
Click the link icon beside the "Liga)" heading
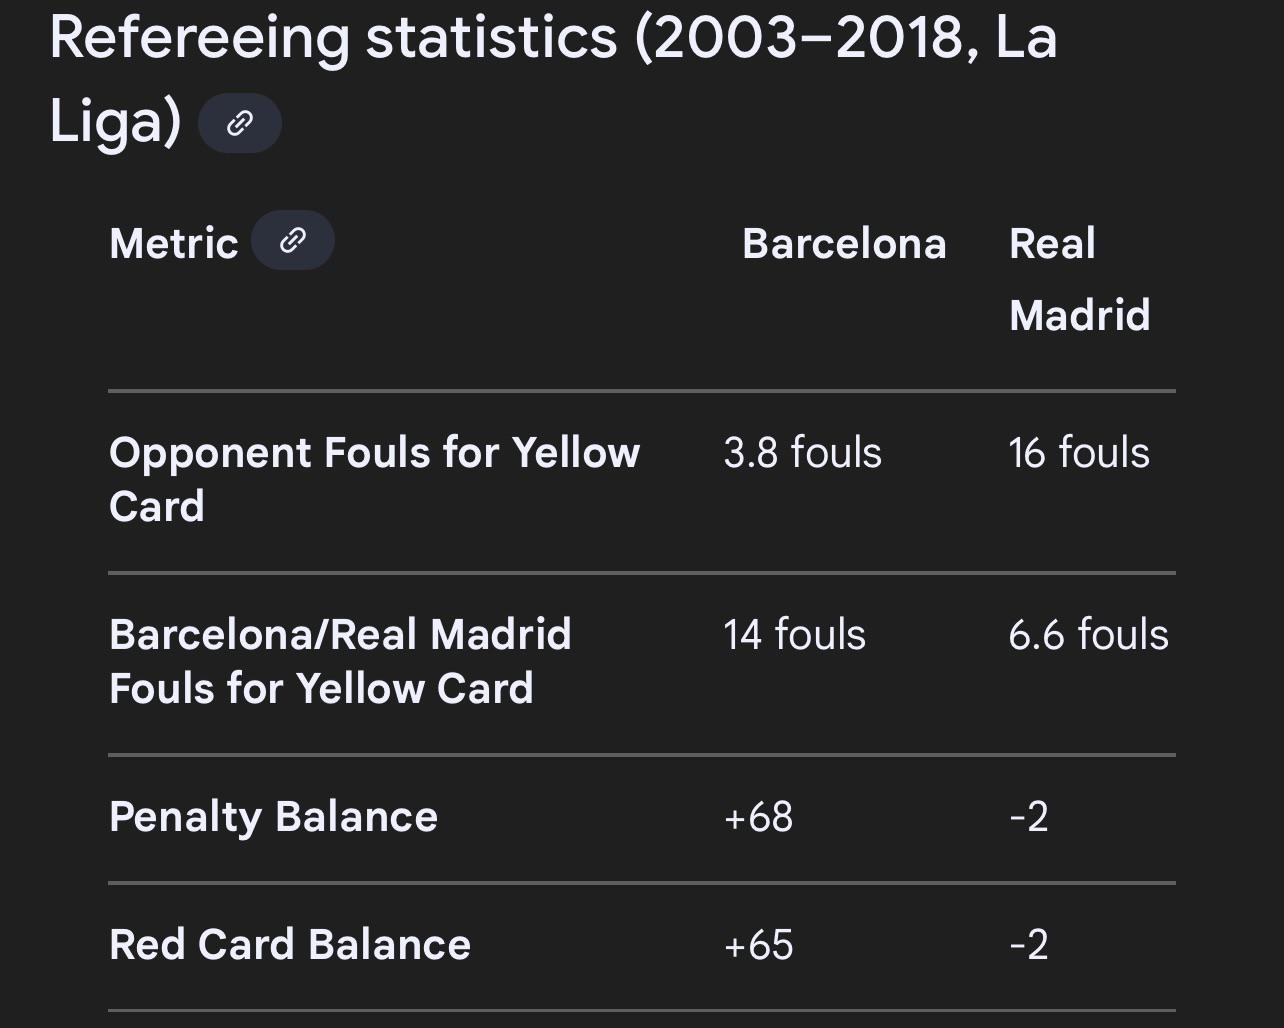click(240, 123)
